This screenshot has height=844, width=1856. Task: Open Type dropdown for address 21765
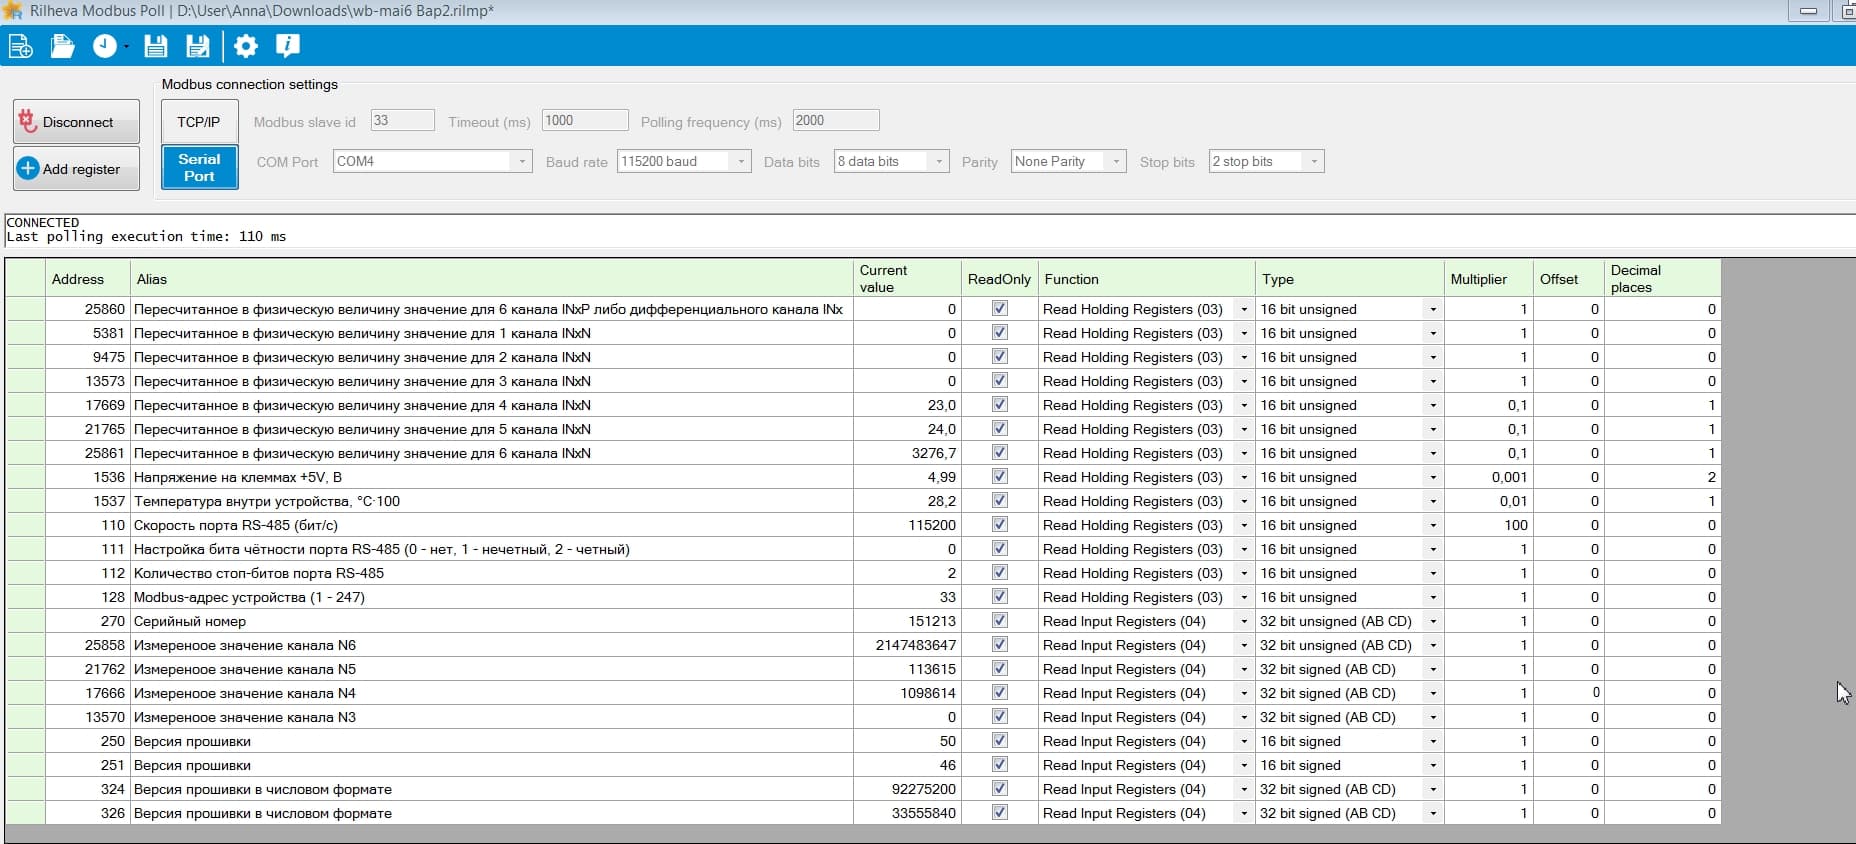coord(1433,429)
